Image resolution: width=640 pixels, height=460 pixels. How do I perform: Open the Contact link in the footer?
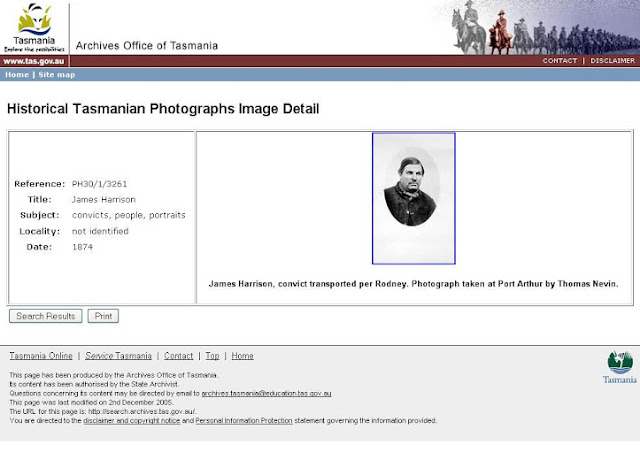coord(178,356)
